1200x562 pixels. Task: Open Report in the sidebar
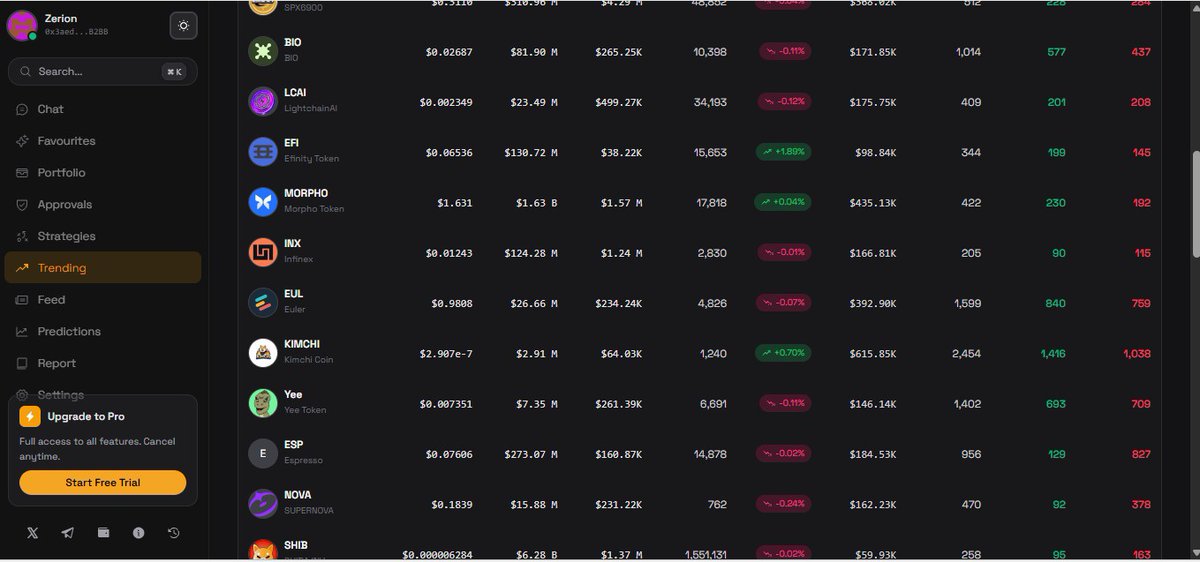[103, 364]
